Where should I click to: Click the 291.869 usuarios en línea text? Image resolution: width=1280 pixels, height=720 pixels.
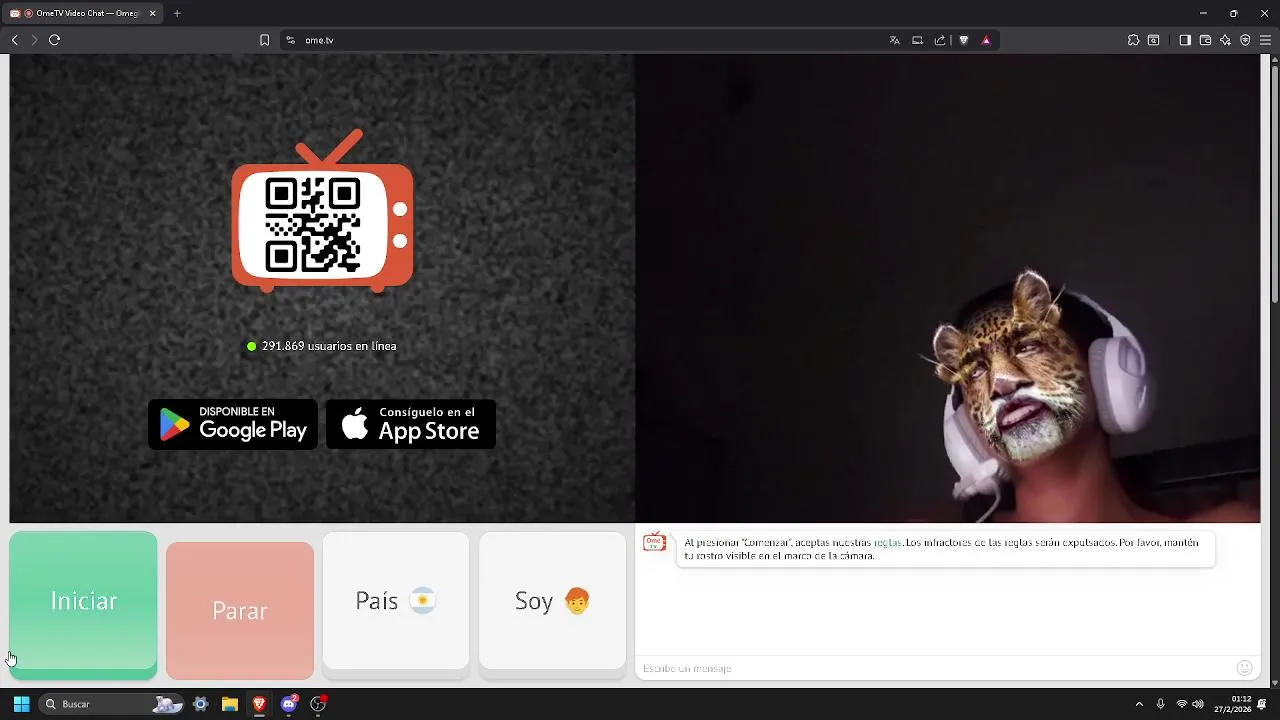coord(329,346)
